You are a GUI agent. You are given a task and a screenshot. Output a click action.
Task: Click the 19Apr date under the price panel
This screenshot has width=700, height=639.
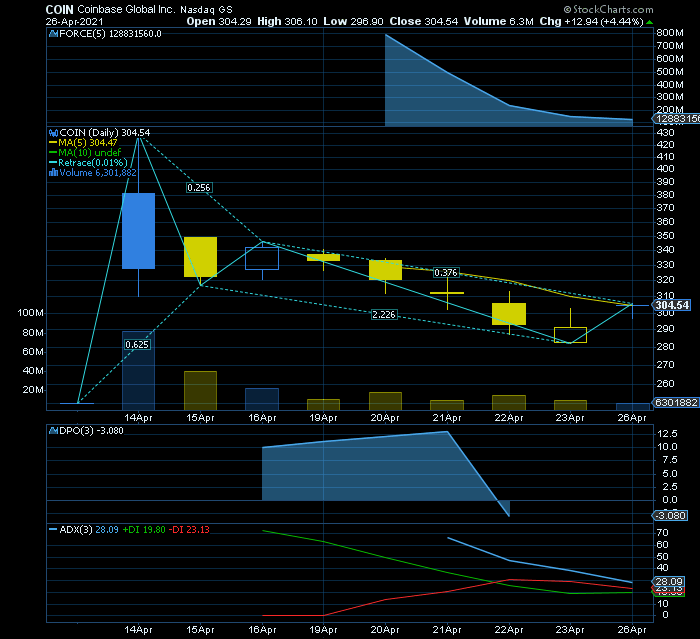[324, 418]
